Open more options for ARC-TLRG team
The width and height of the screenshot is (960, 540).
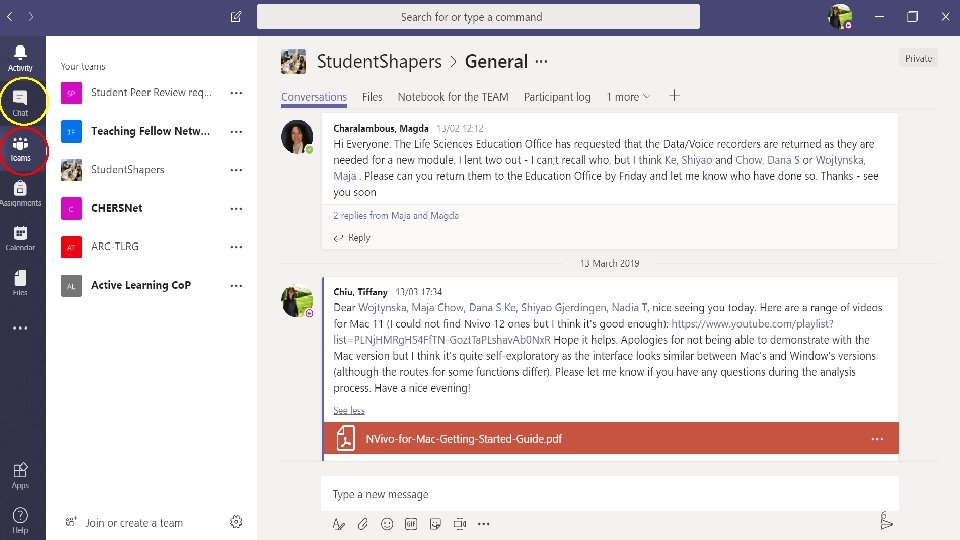[x=236, y=247]
